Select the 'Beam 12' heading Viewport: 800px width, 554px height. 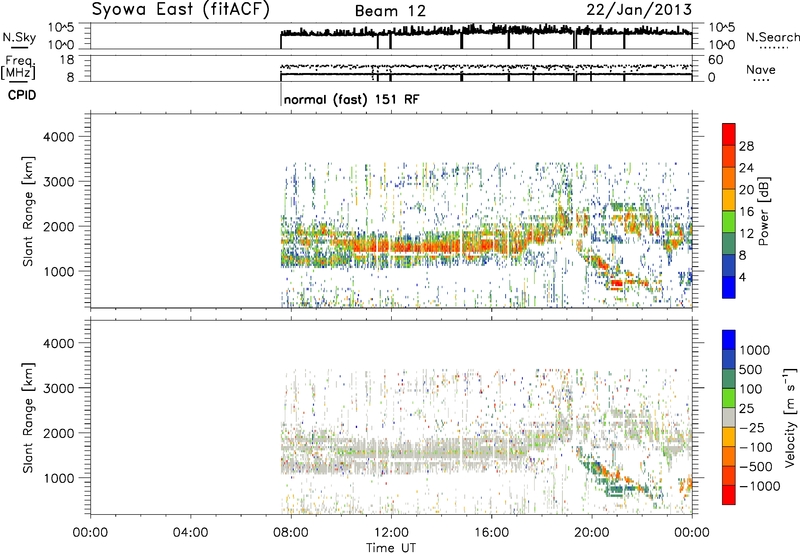(390, 11)
